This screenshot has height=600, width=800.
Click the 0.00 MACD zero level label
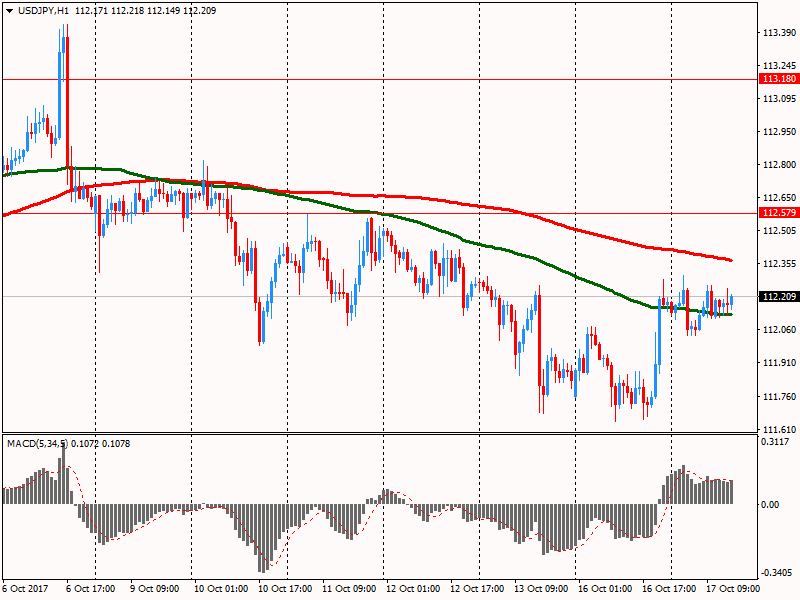click(x=770, y=505)
